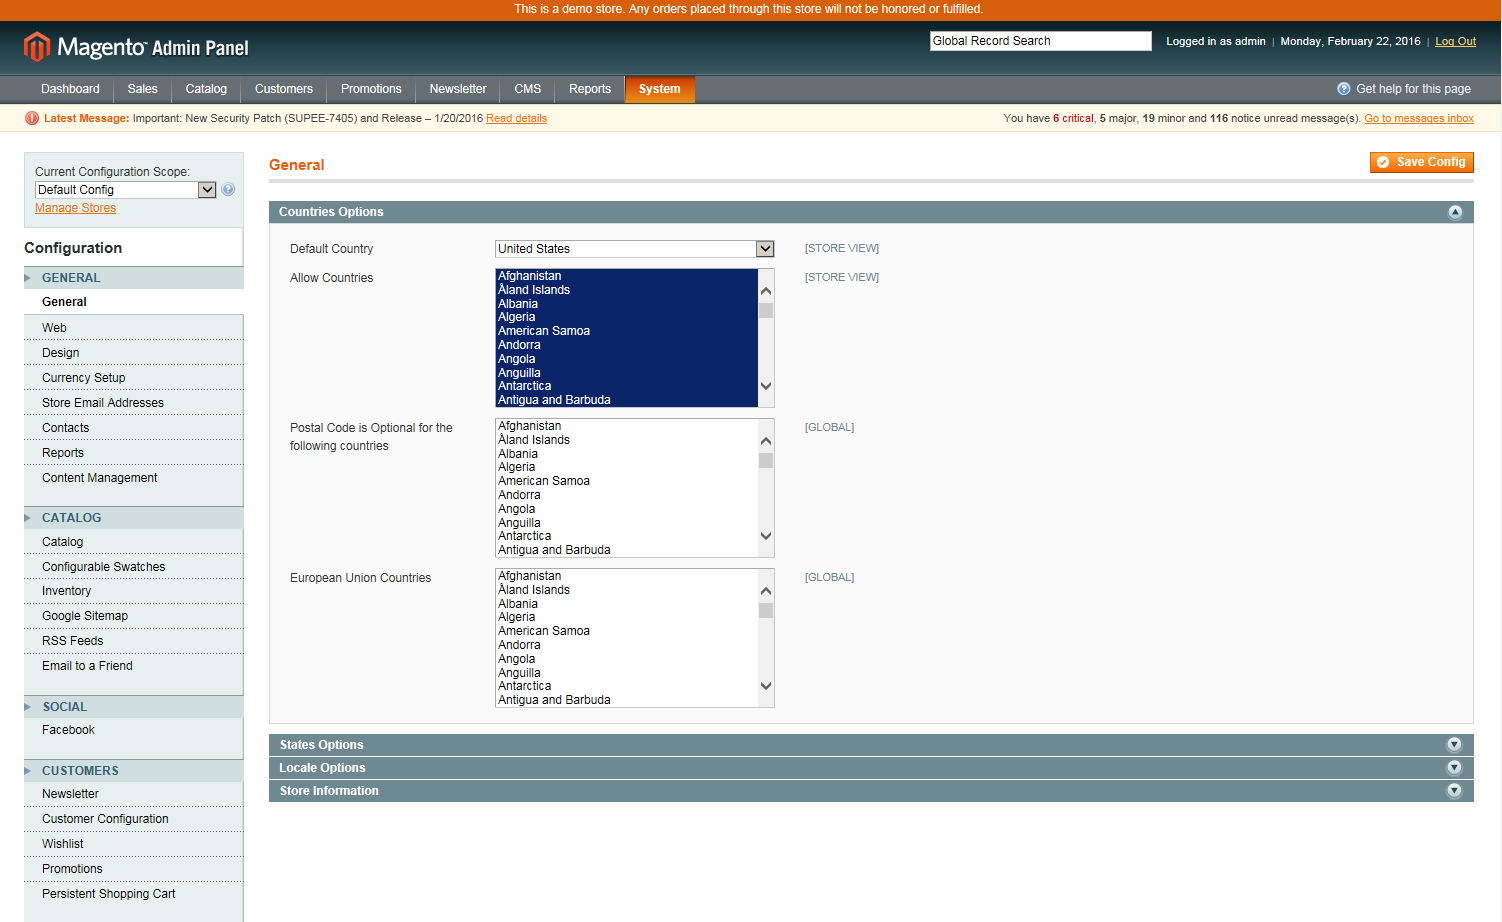The width and height of the screenshot is (1502, 922).
Task: Select Åland Islands in European Union list
Action: point(627,590)
